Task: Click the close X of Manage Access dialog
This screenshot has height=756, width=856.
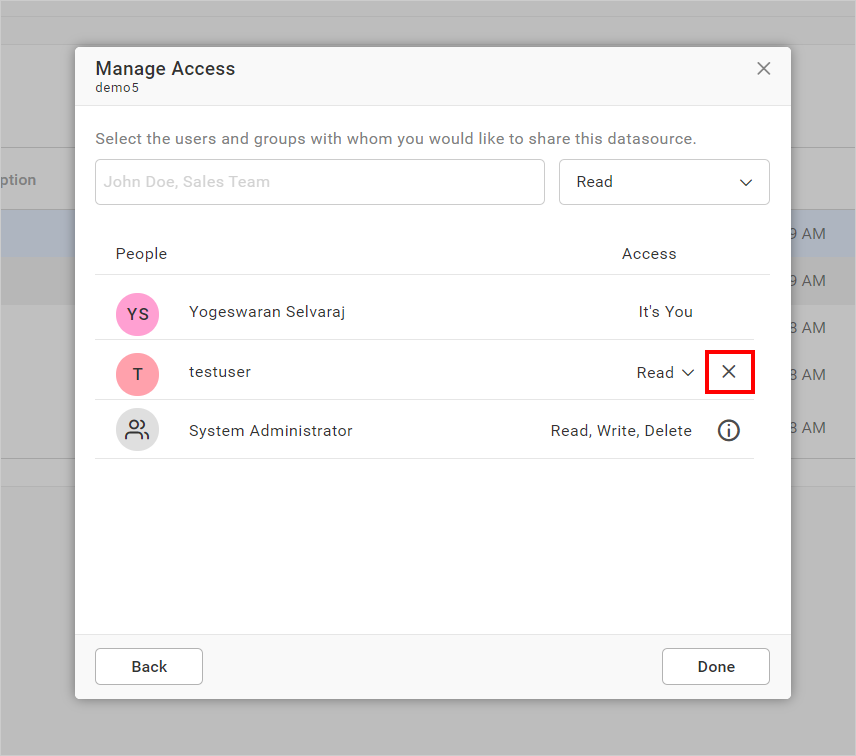Action: 763,68
